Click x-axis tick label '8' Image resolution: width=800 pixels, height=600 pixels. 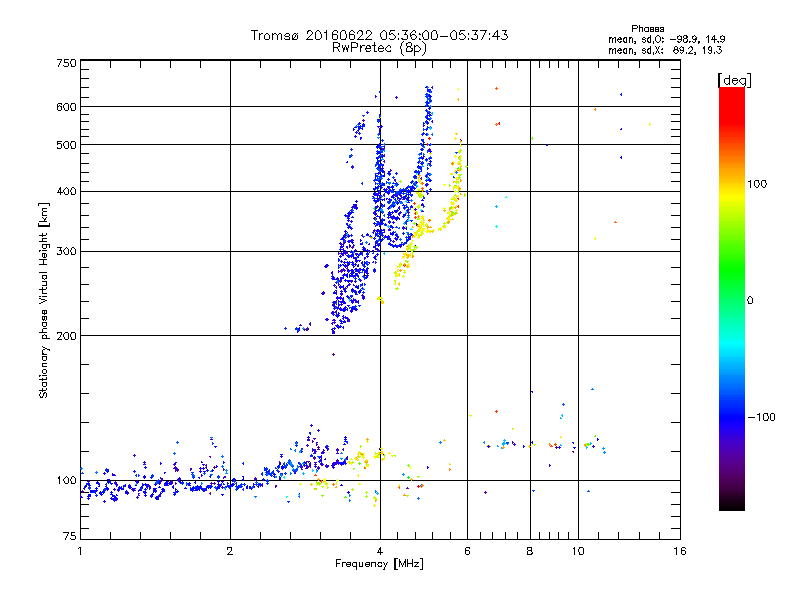pyautogui.click(x=530, y=551)
